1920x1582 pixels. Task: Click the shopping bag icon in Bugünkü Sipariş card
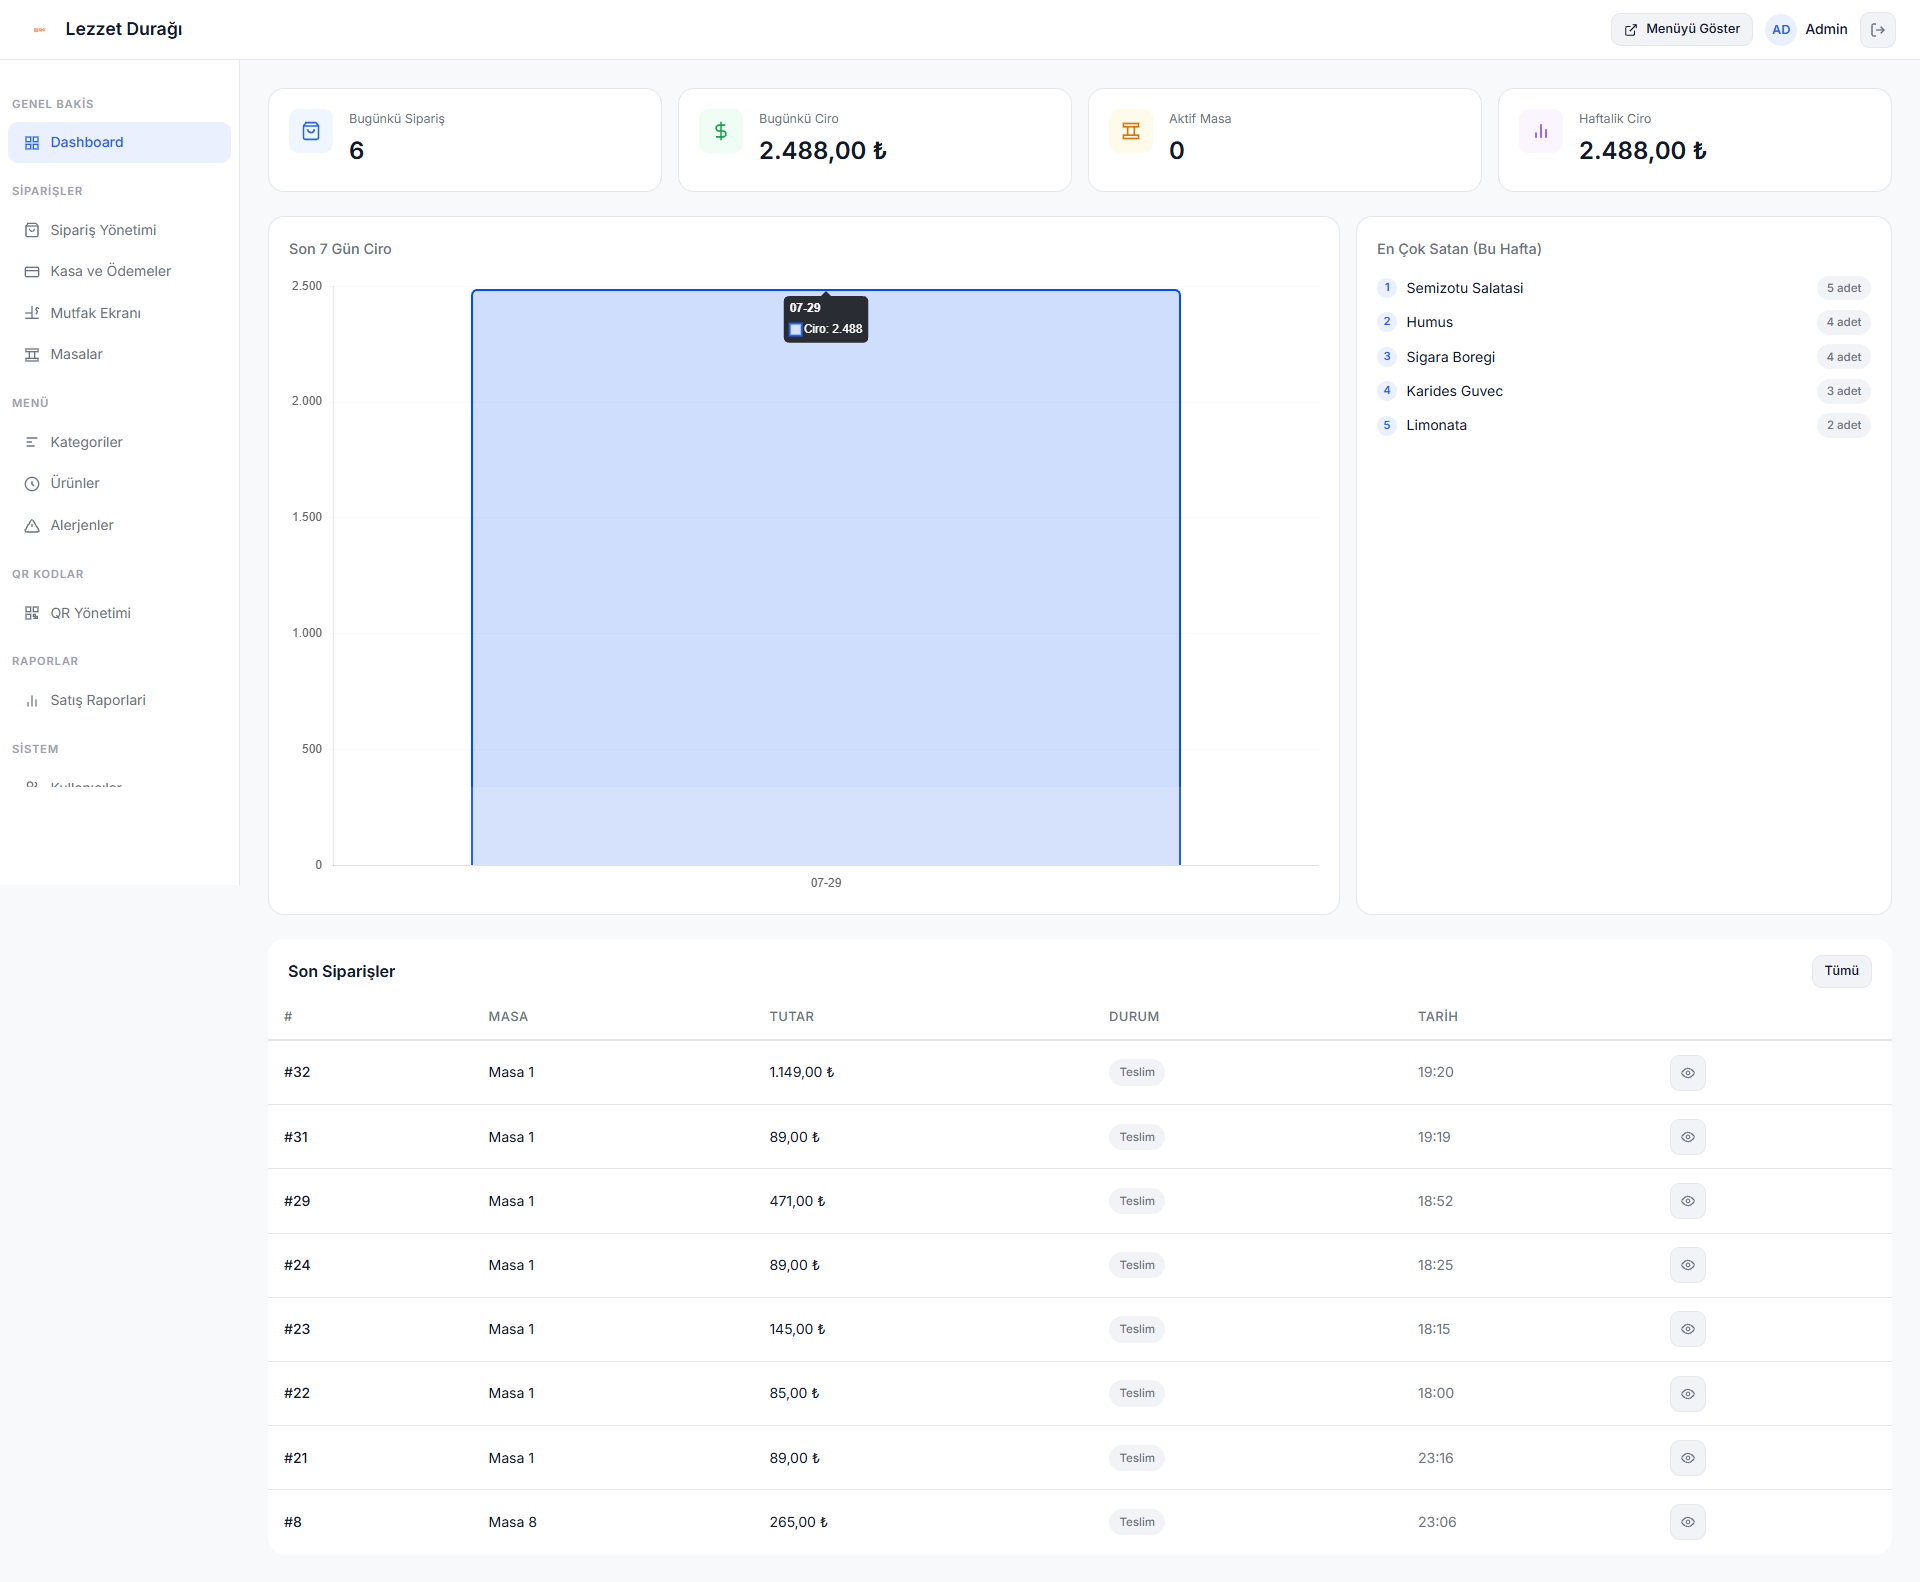click(311, 131)
